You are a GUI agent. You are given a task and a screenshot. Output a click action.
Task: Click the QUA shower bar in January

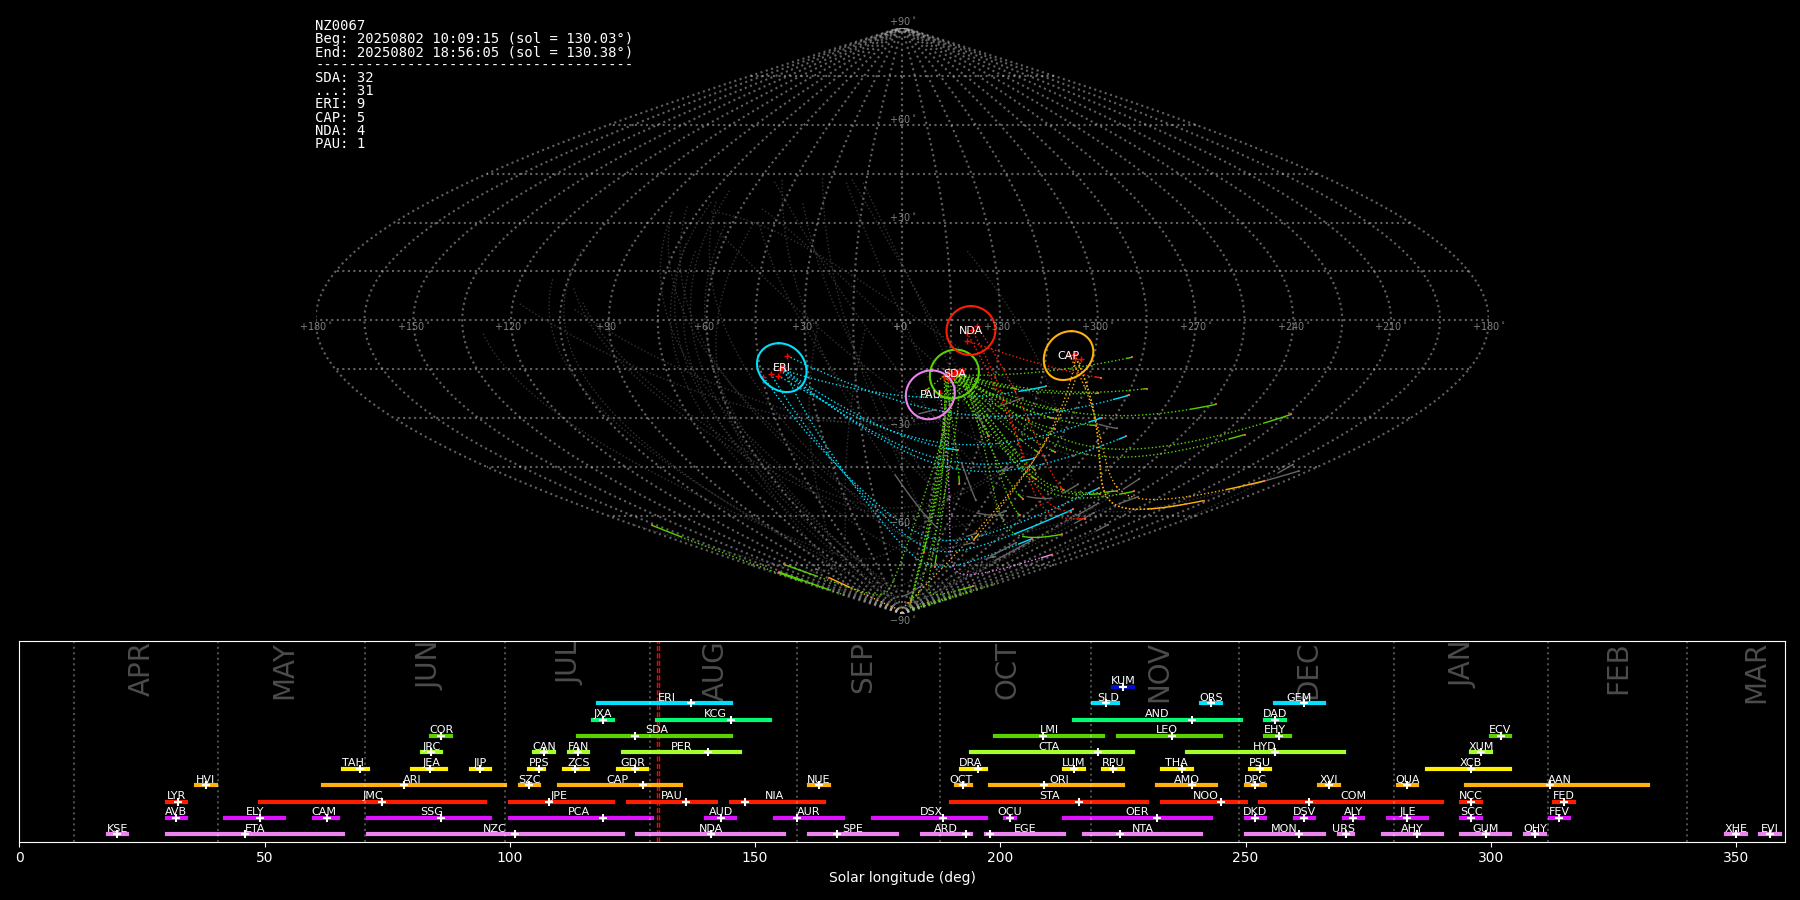(1407, 785)
